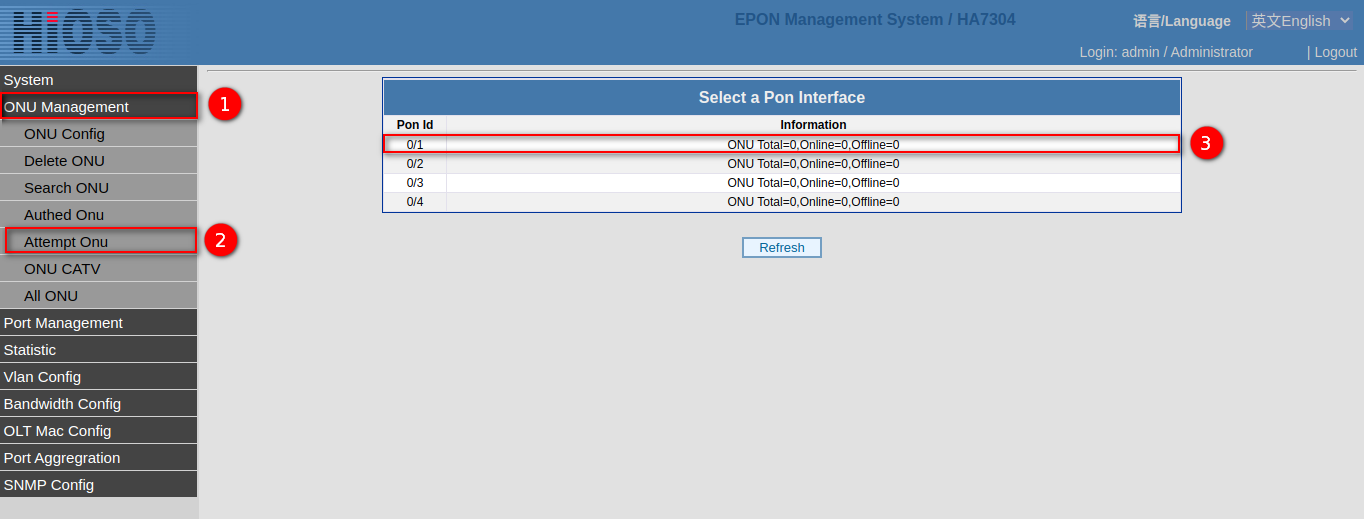The width and height of the screenshot is (1364, 519).
Task: Open ONU CATV submenu item
Action: point(62,269)
